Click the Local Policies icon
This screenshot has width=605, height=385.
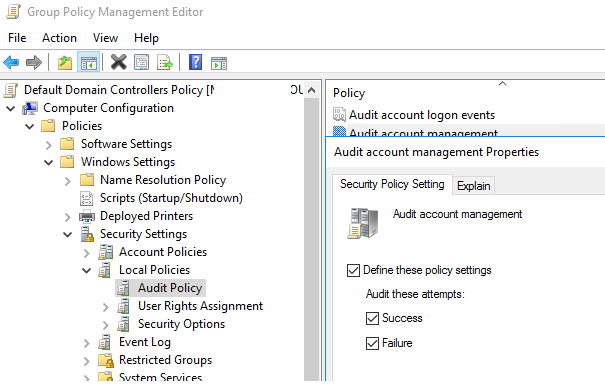(x=105, y=270)
